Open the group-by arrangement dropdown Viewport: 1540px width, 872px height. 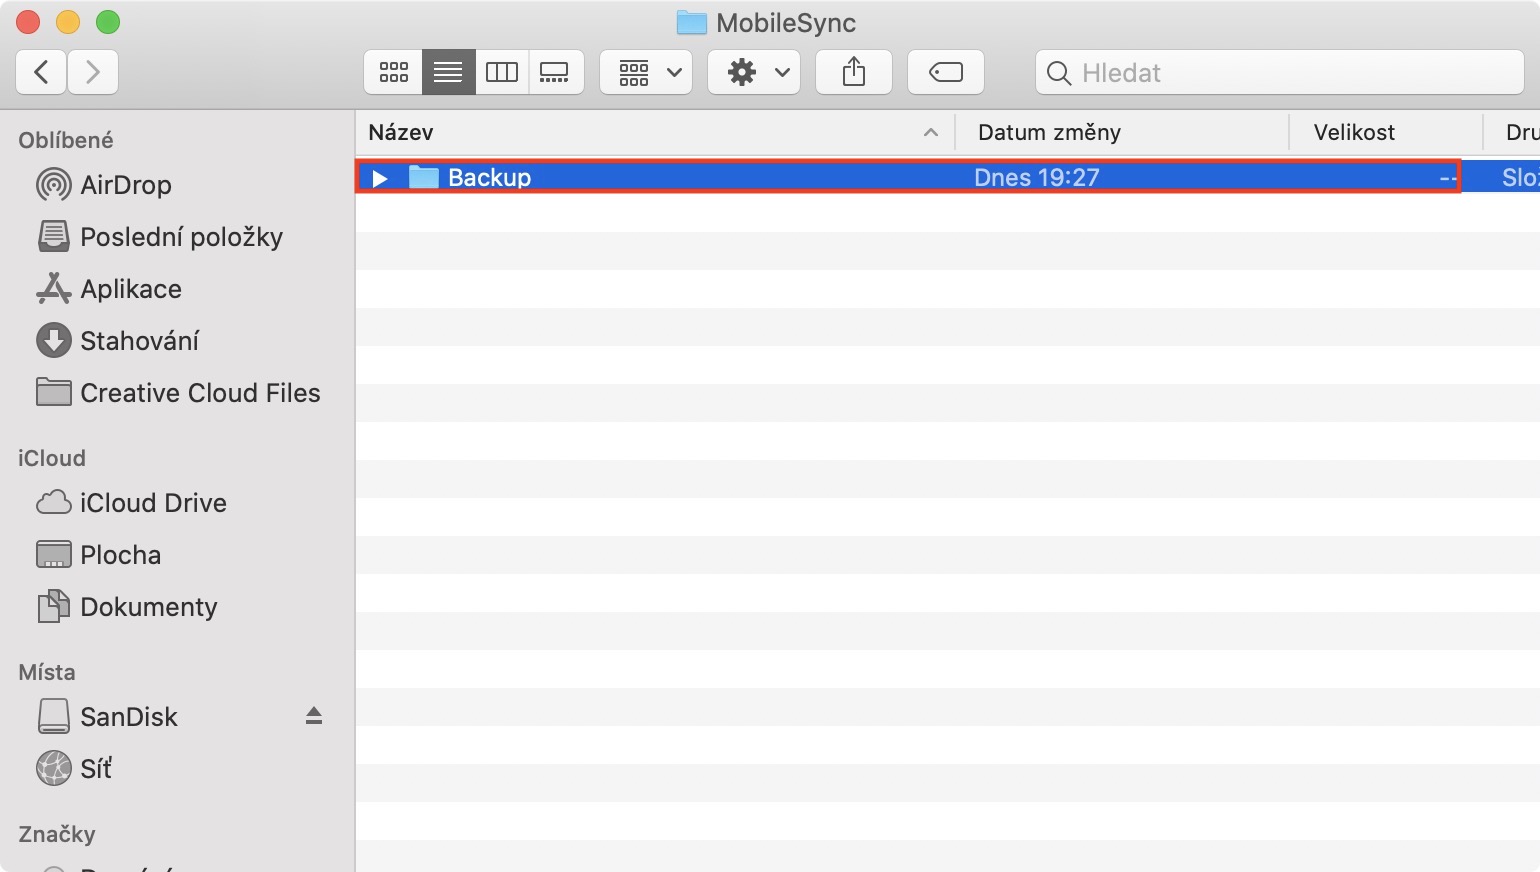[x=646, y=72]
